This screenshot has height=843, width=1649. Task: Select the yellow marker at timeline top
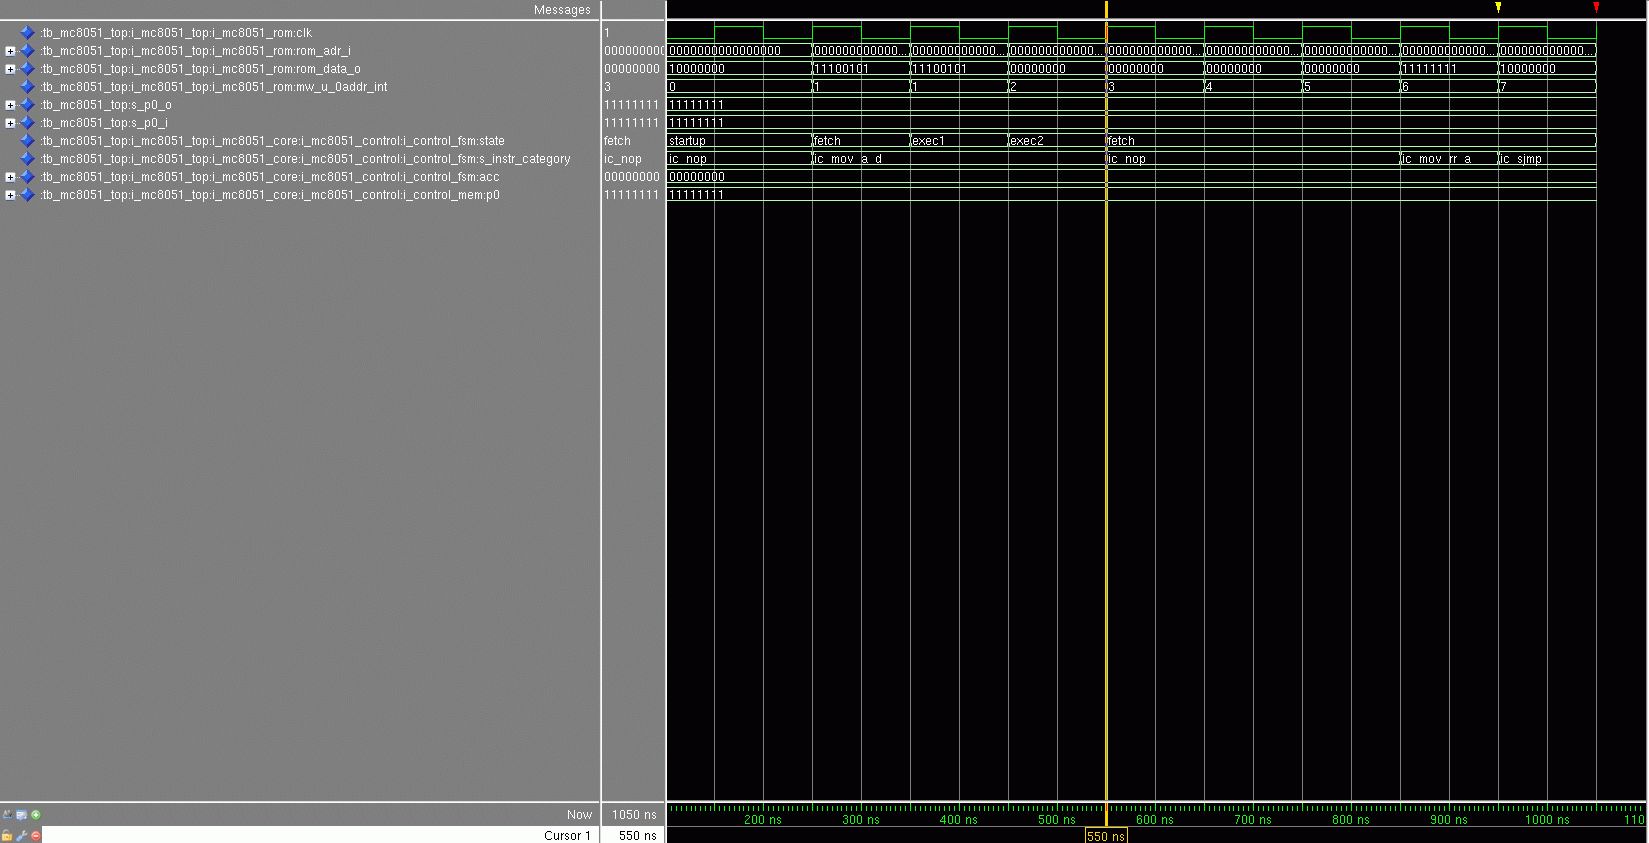tap(1498, 8)
